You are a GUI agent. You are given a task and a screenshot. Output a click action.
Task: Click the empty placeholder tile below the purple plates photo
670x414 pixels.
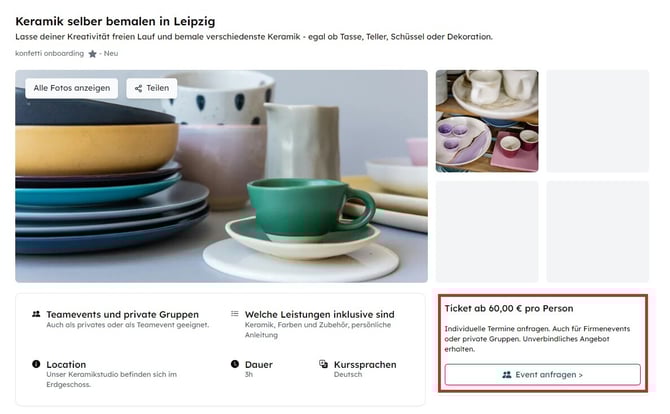(x=487, y=231)
